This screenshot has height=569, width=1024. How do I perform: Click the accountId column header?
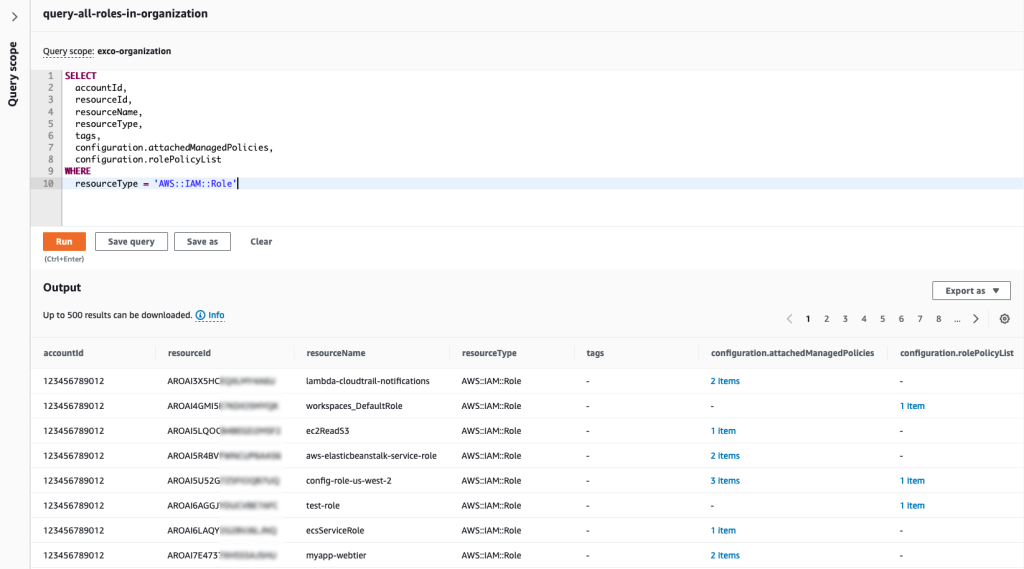tap(63, 353)
